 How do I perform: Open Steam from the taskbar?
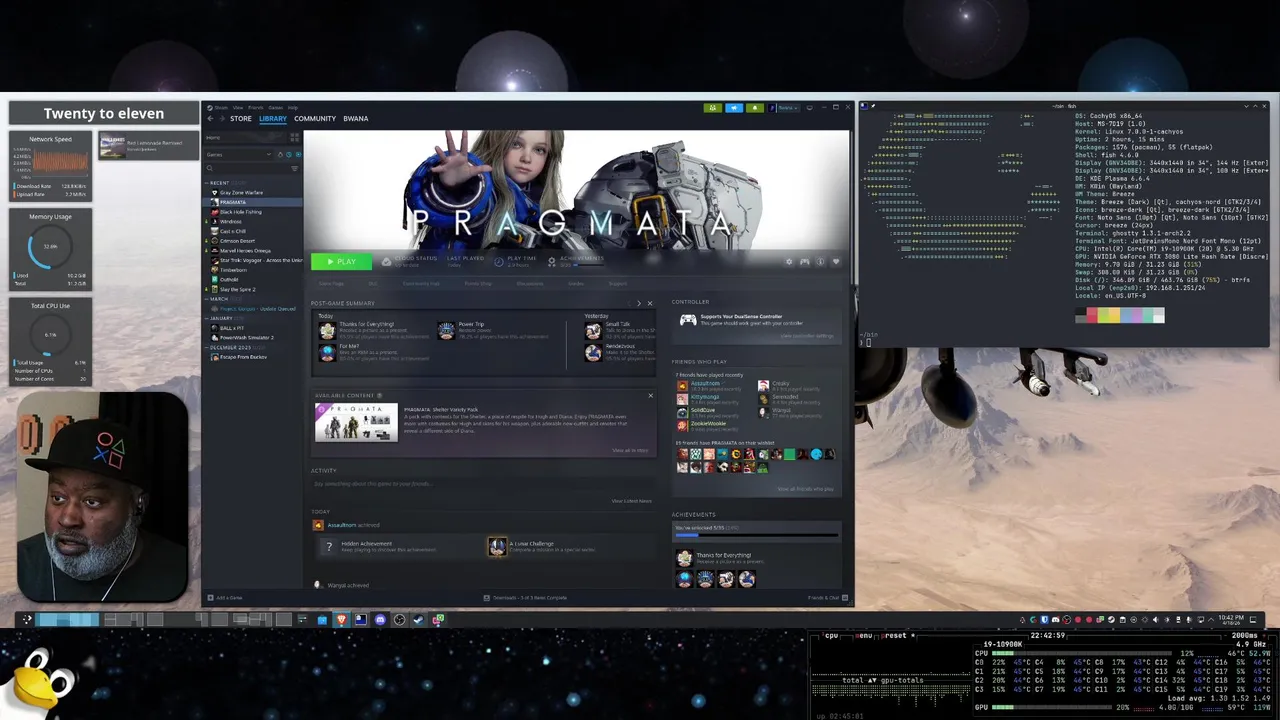(x=418, y=619)
